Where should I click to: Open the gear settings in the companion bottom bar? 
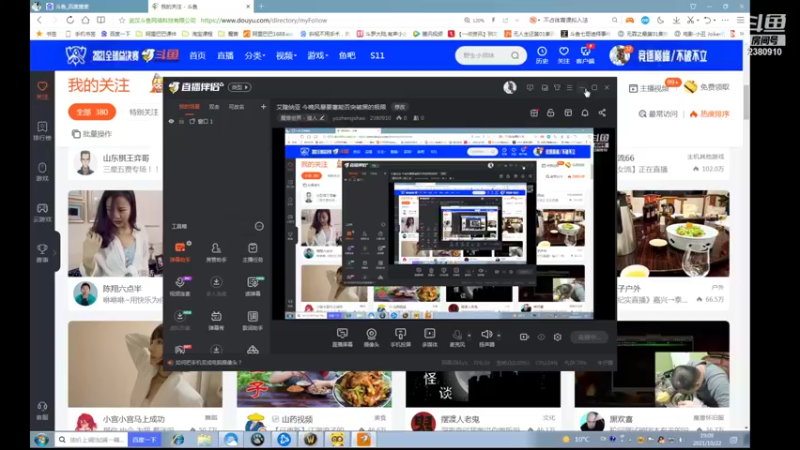point(558,337)
